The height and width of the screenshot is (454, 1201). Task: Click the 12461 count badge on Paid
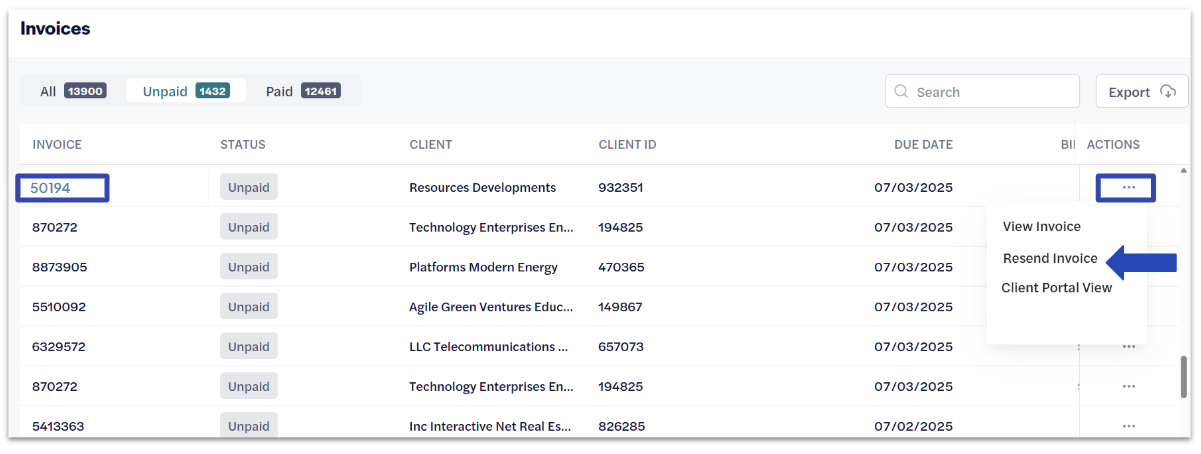pyautogui.click(x=320, y=91)
